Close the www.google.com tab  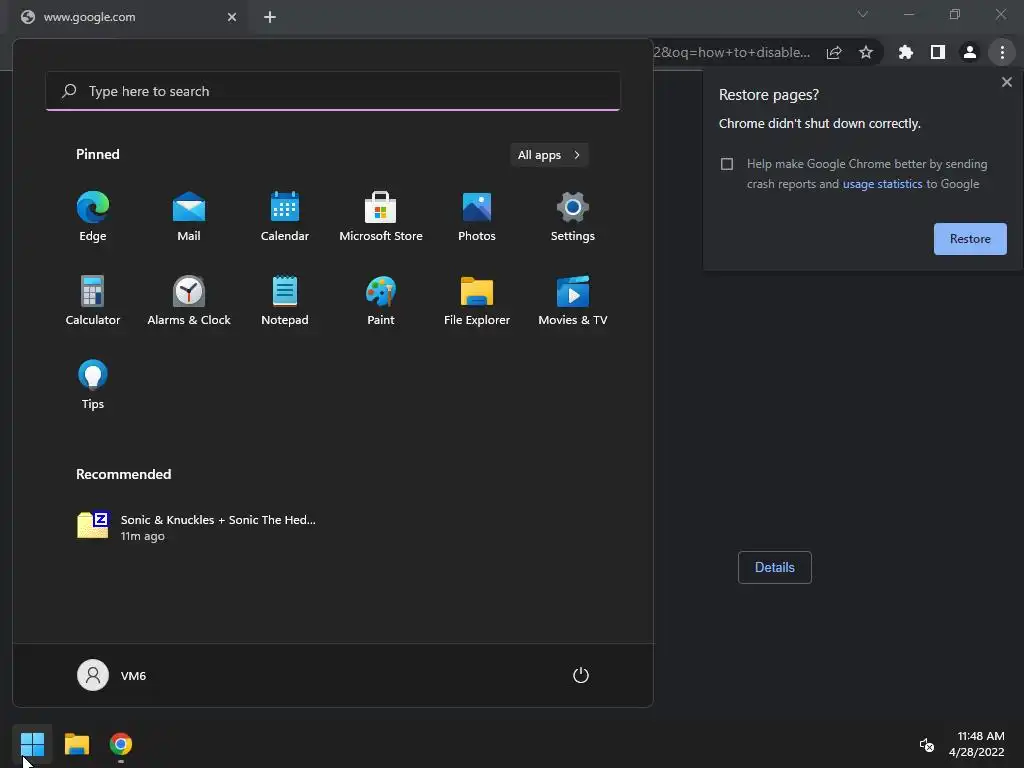232,17
